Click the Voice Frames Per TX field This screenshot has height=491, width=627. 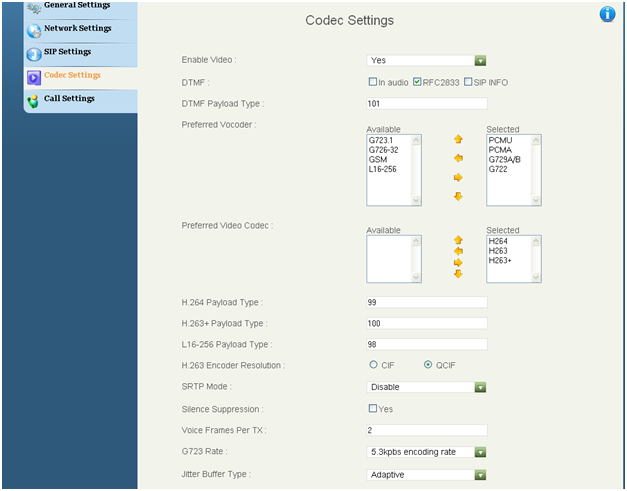pyautogui.click(x=427, y=430)
